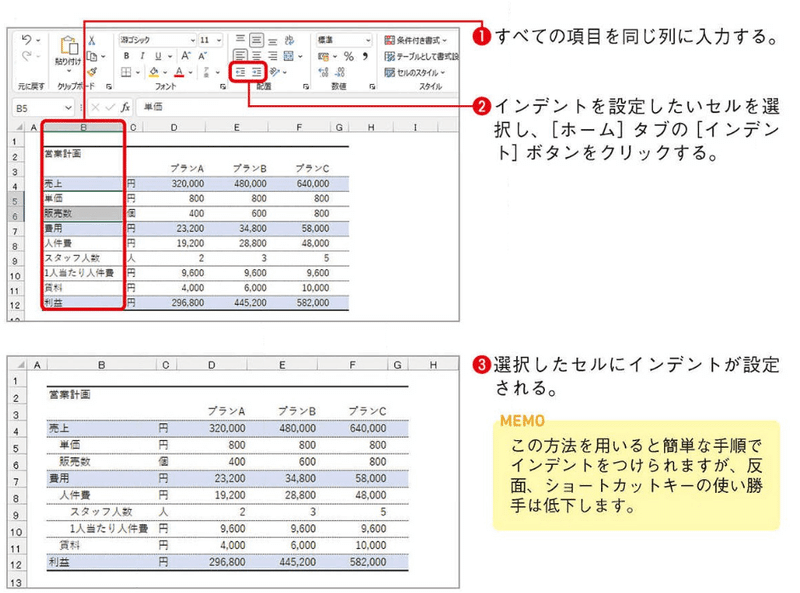
Task: Select Center horizontal alignment
Action: coord(257,56)
